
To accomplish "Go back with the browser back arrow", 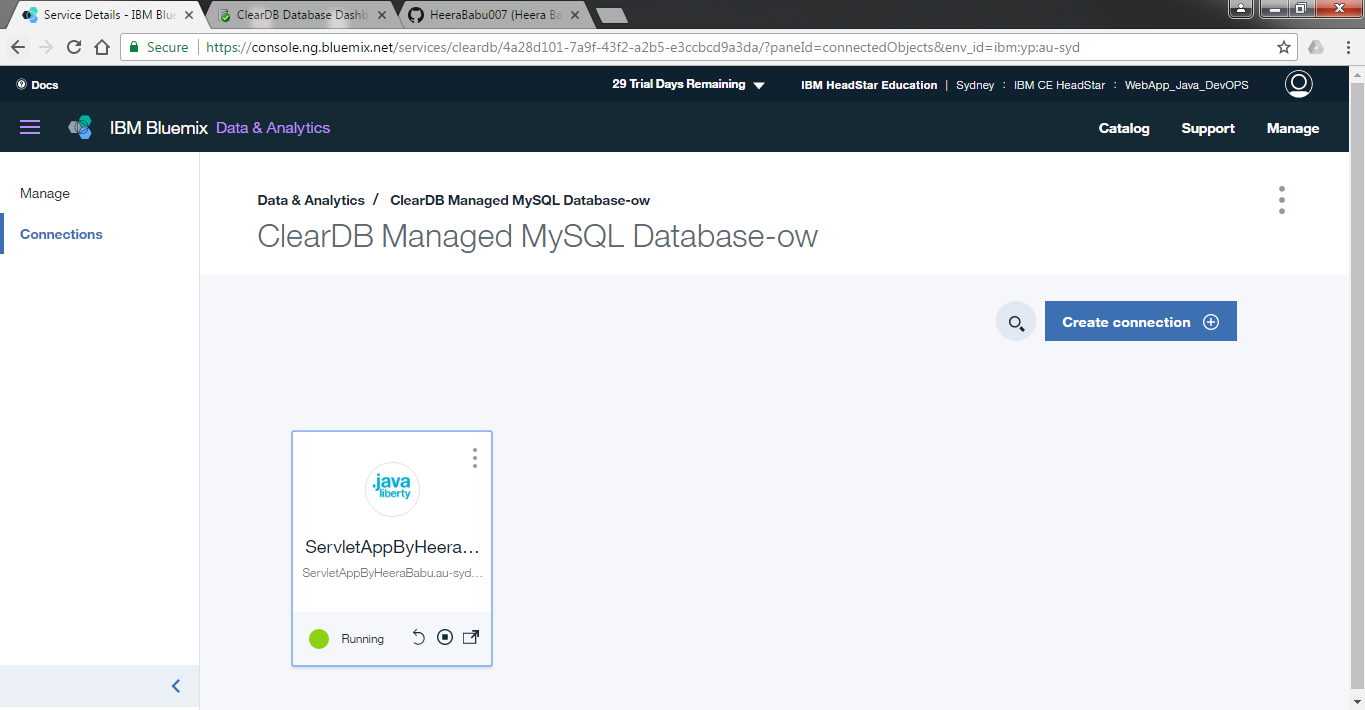I will click(x=18, y=47).
